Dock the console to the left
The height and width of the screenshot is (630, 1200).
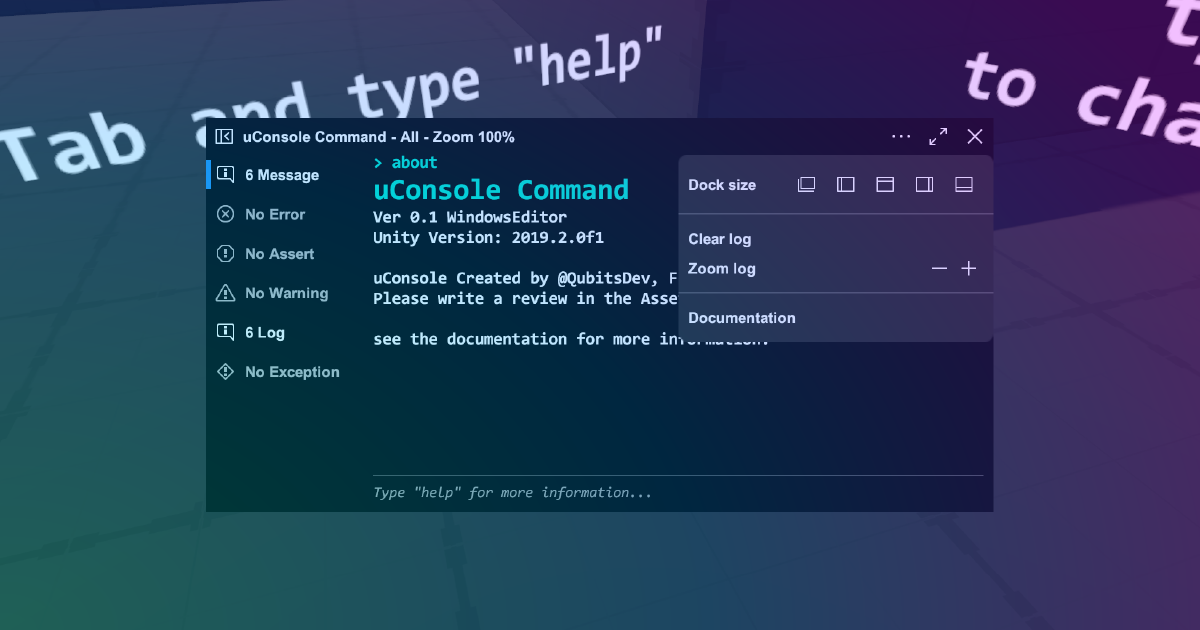845,184
